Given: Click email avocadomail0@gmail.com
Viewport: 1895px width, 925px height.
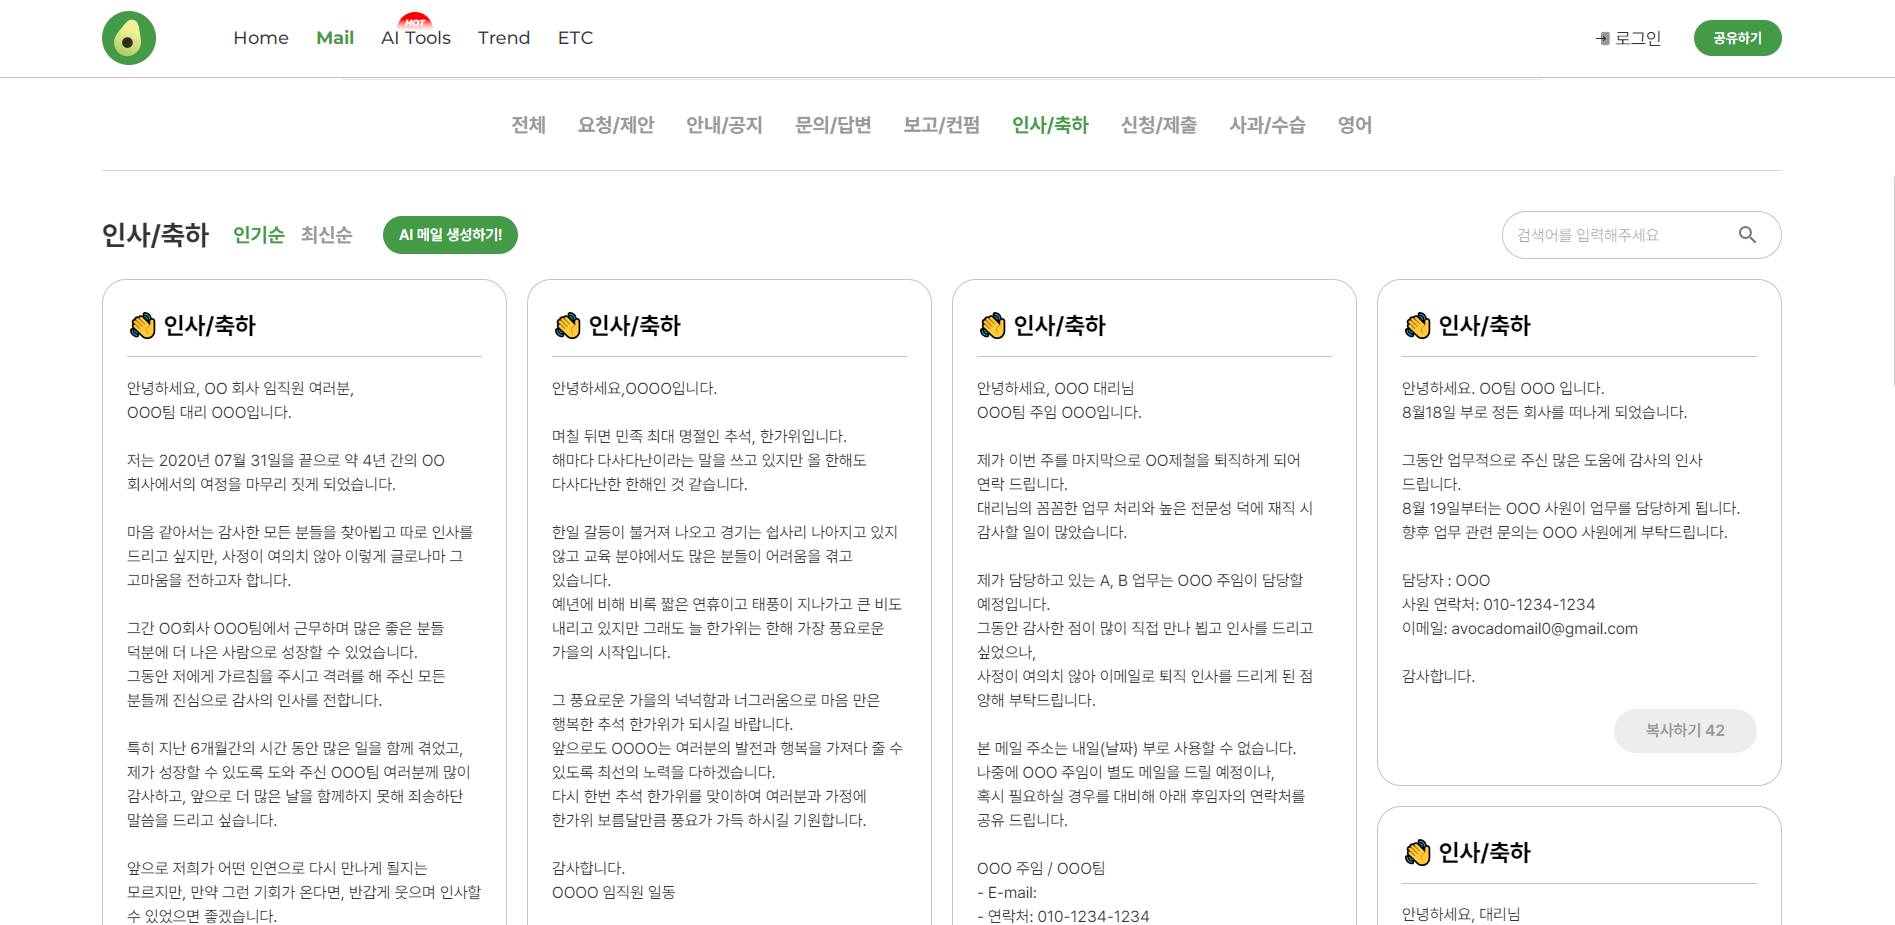Looking at the screenshot, I should [1544, 629].
